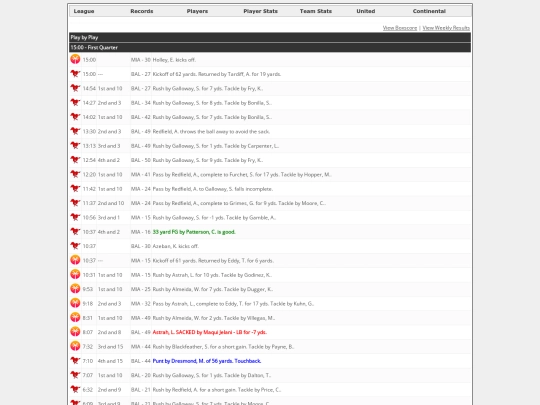The image size is (540, 405).
Task: Open the Records menu
Action: [x=142, y=11]
